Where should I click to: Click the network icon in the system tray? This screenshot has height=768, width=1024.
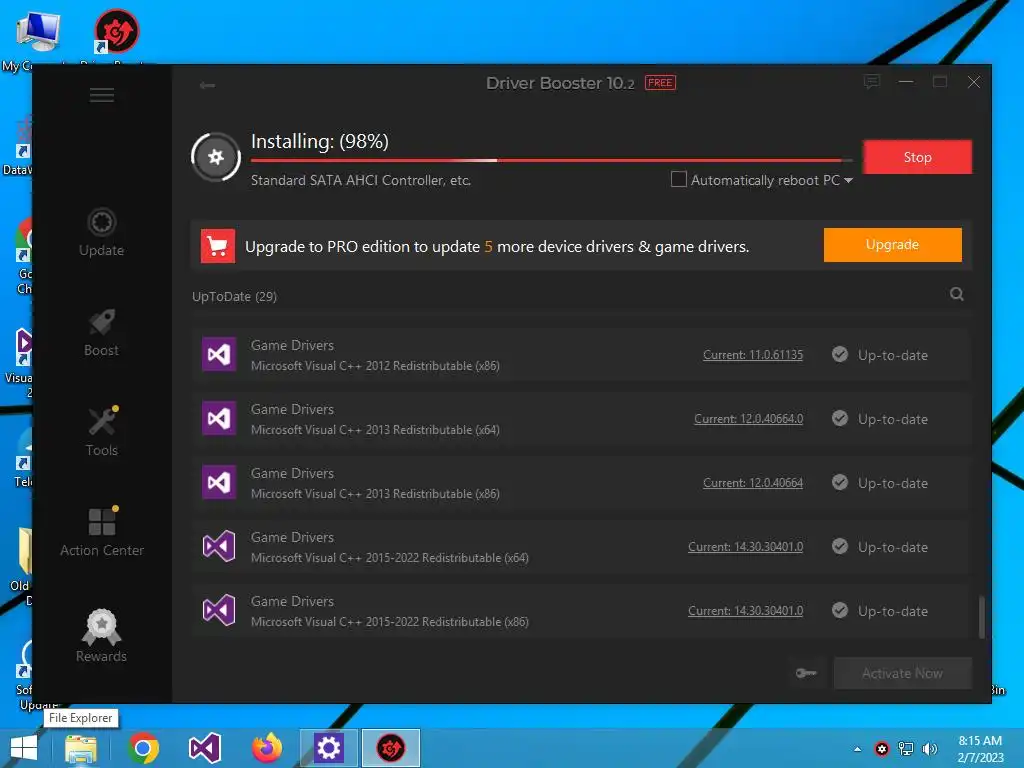pyautogui.click(x=906, y=749)
